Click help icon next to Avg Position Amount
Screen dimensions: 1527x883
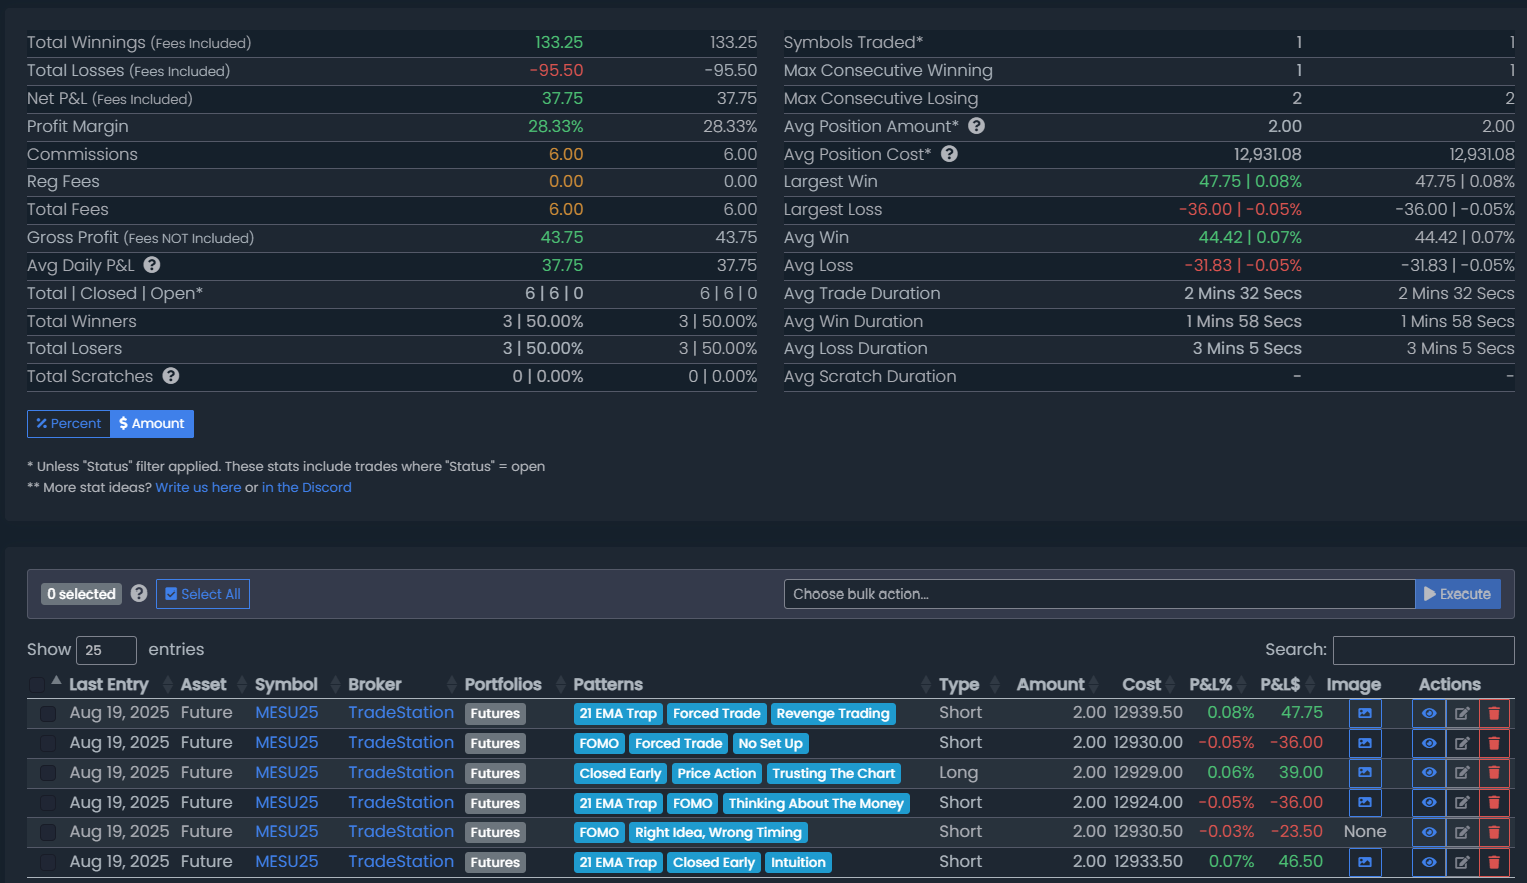(977, 126)
